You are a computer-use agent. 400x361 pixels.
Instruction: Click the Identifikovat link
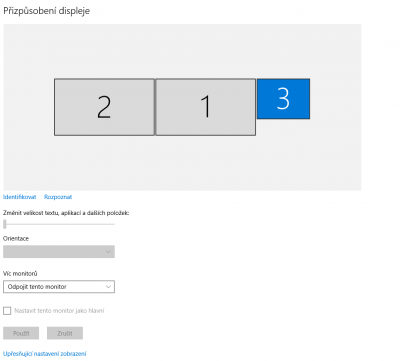20,197
